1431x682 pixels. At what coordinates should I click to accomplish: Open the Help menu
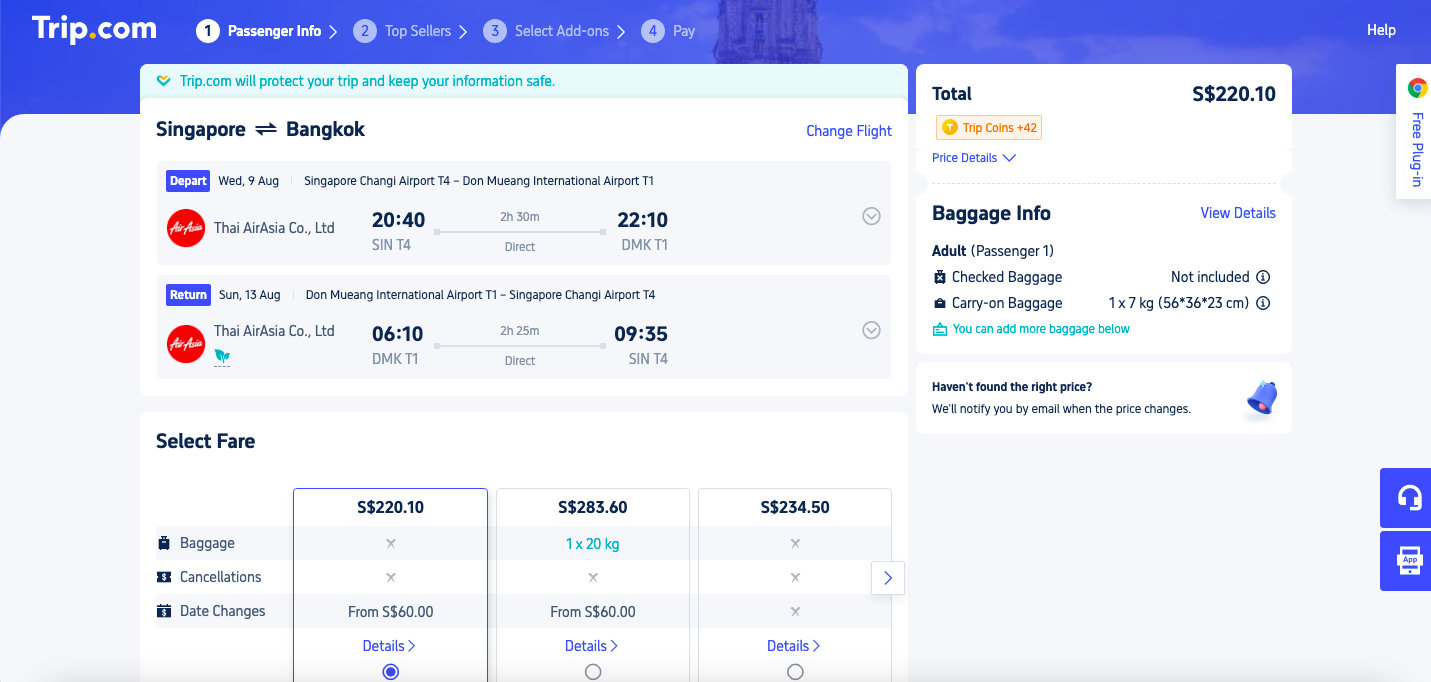[x=1381, y=30]
